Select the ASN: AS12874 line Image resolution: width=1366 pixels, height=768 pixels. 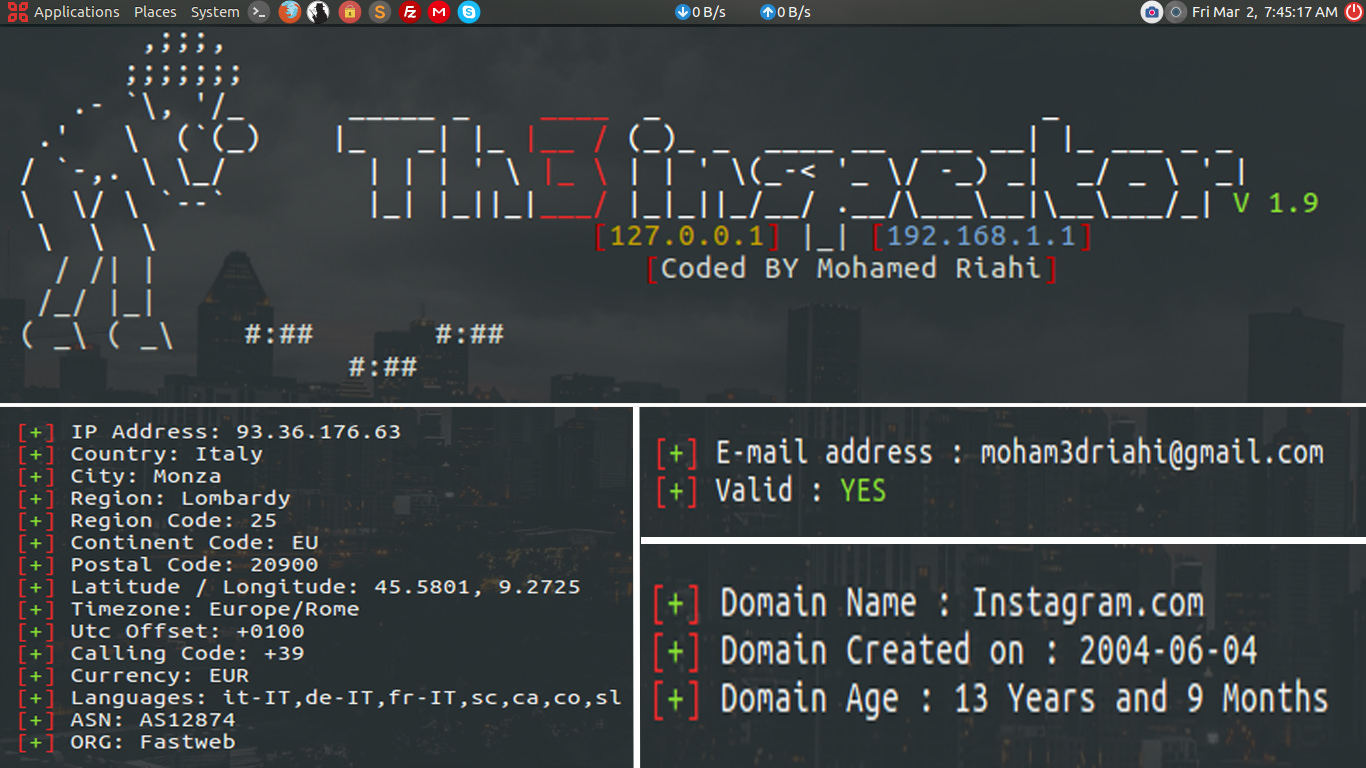pos(126,719)
